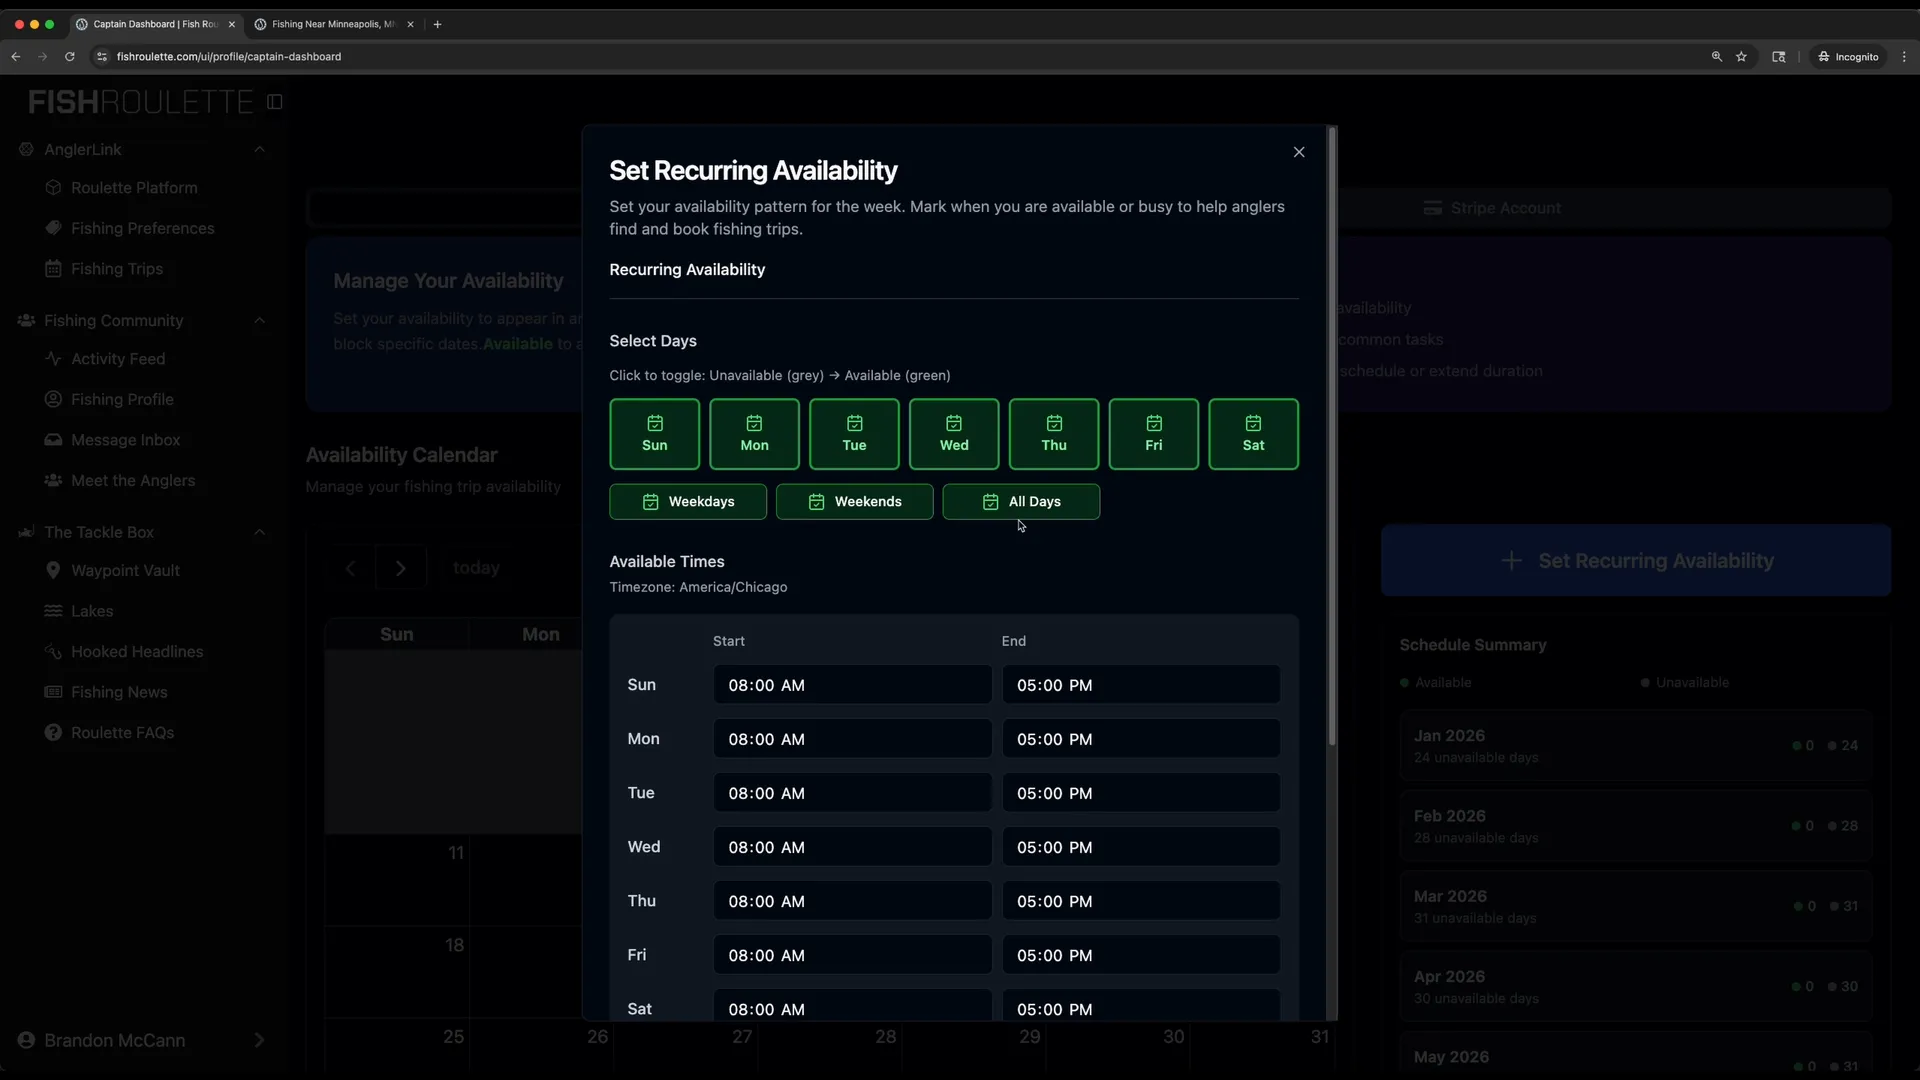Toggle Saturday availability
Image resolution: width=1920 pixels, height=1080 pixels.
(1254, 434)
